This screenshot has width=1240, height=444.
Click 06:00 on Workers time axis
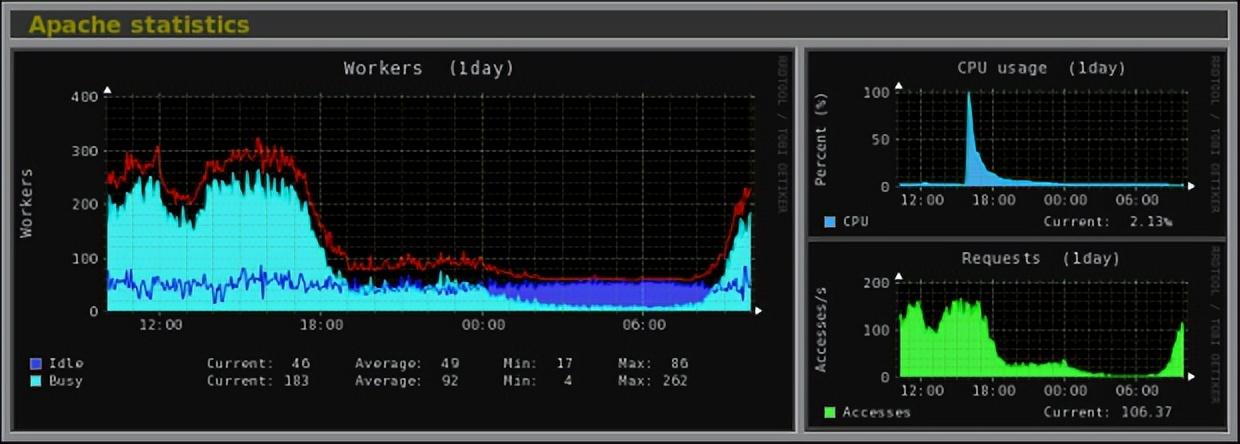pyautogui.click(x=642, y=325)
